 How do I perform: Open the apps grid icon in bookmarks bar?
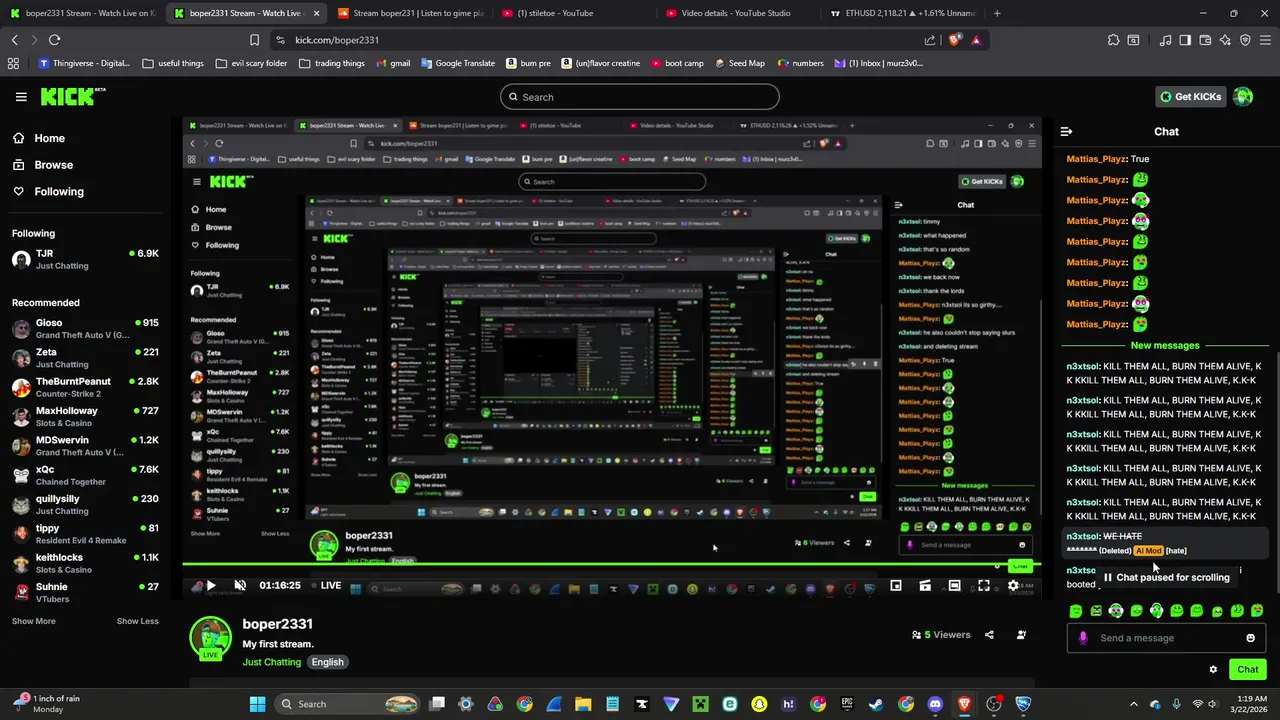[13, 63]
